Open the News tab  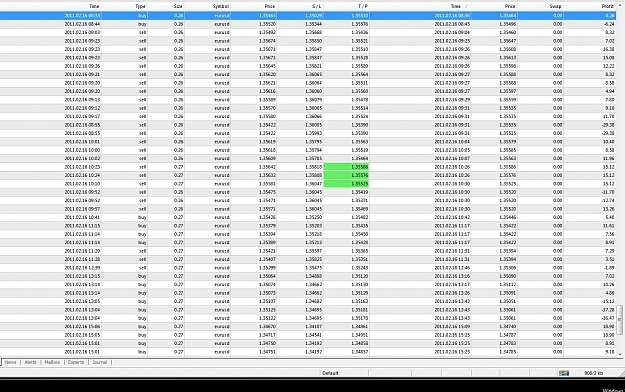[x=10, y=362]
